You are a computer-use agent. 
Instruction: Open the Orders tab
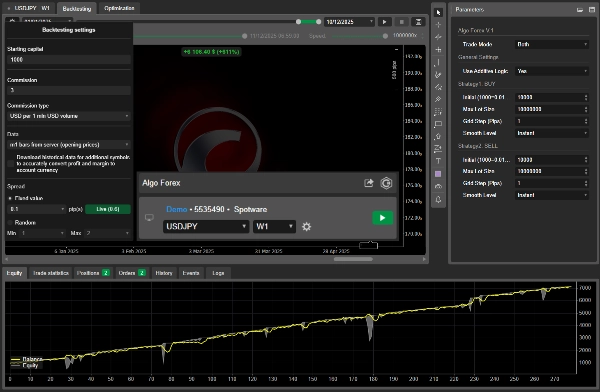[131, 273]
